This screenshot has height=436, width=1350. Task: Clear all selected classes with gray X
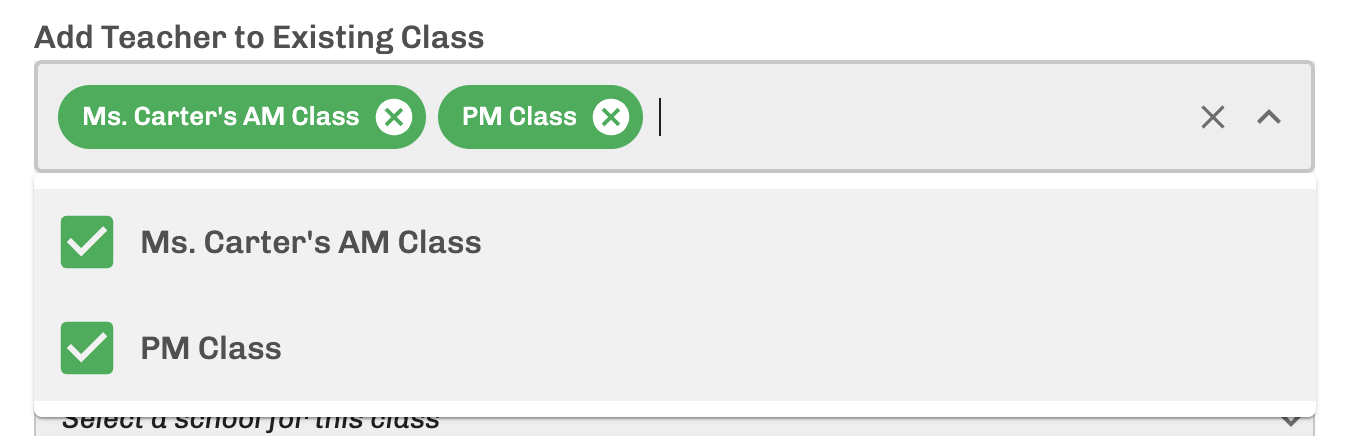1213,117
